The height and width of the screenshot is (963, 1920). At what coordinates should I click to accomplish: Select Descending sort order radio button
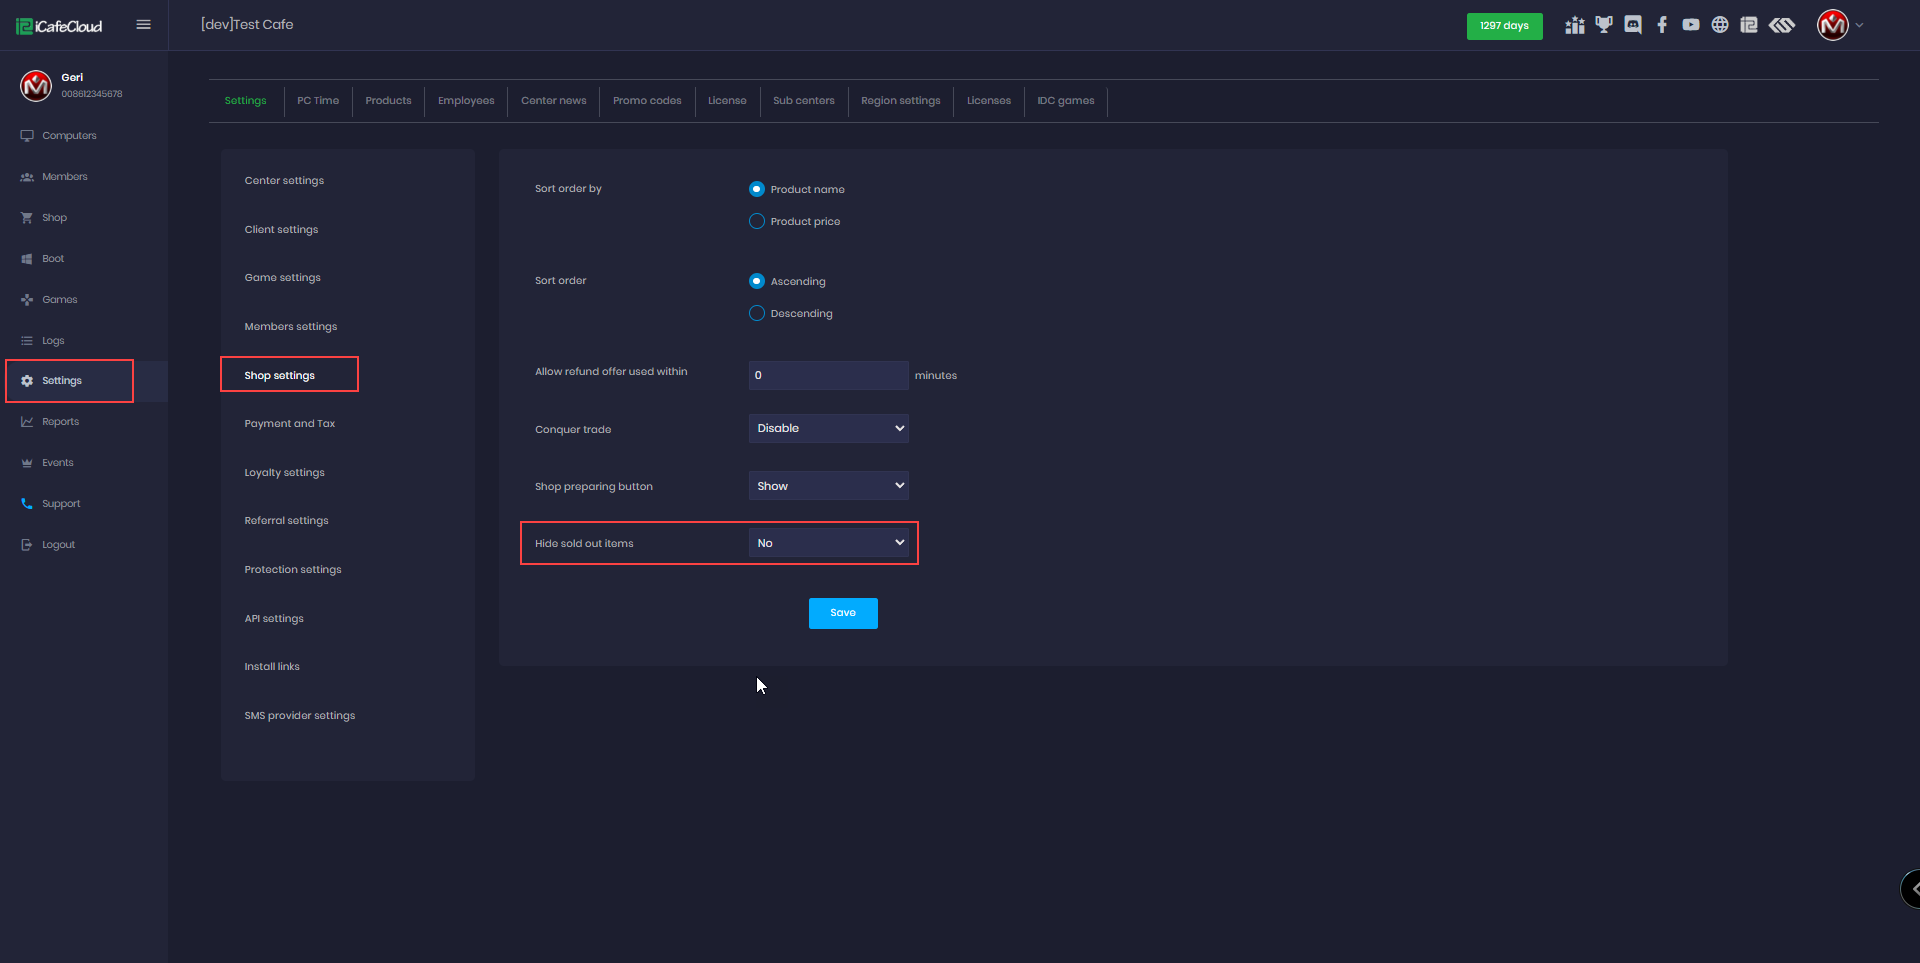point(757,313)
